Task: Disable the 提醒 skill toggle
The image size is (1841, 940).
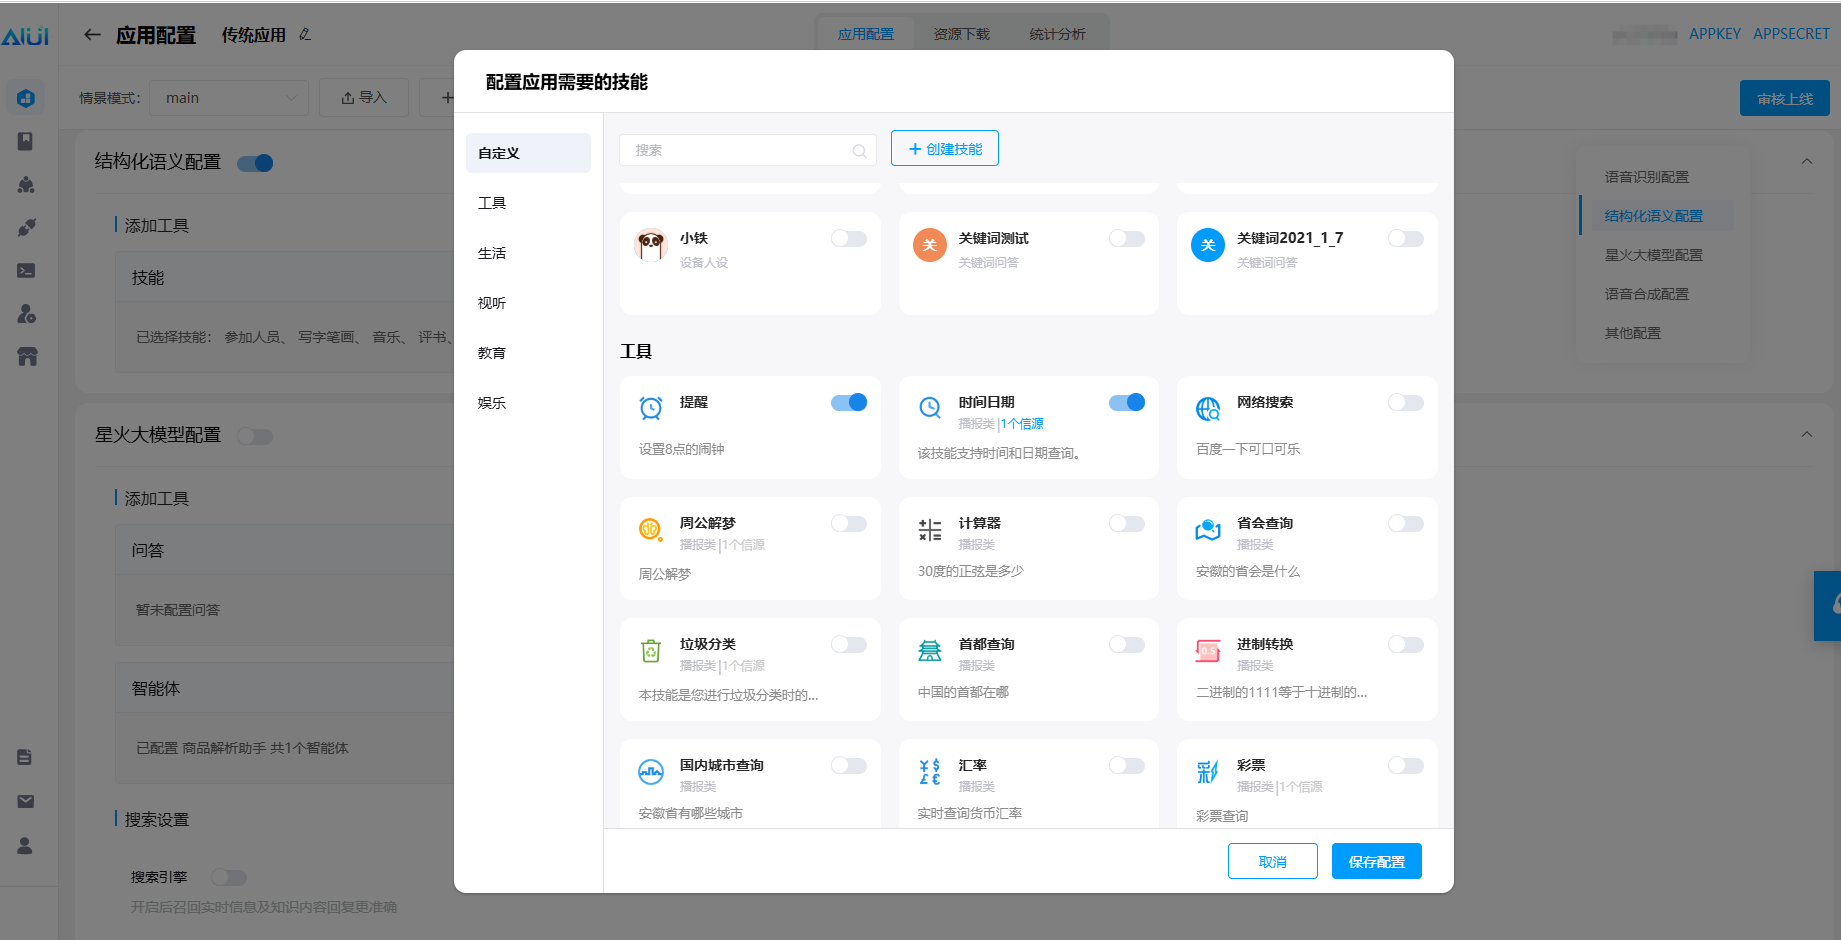Action: pyautogui.click(x=848, y=403)
